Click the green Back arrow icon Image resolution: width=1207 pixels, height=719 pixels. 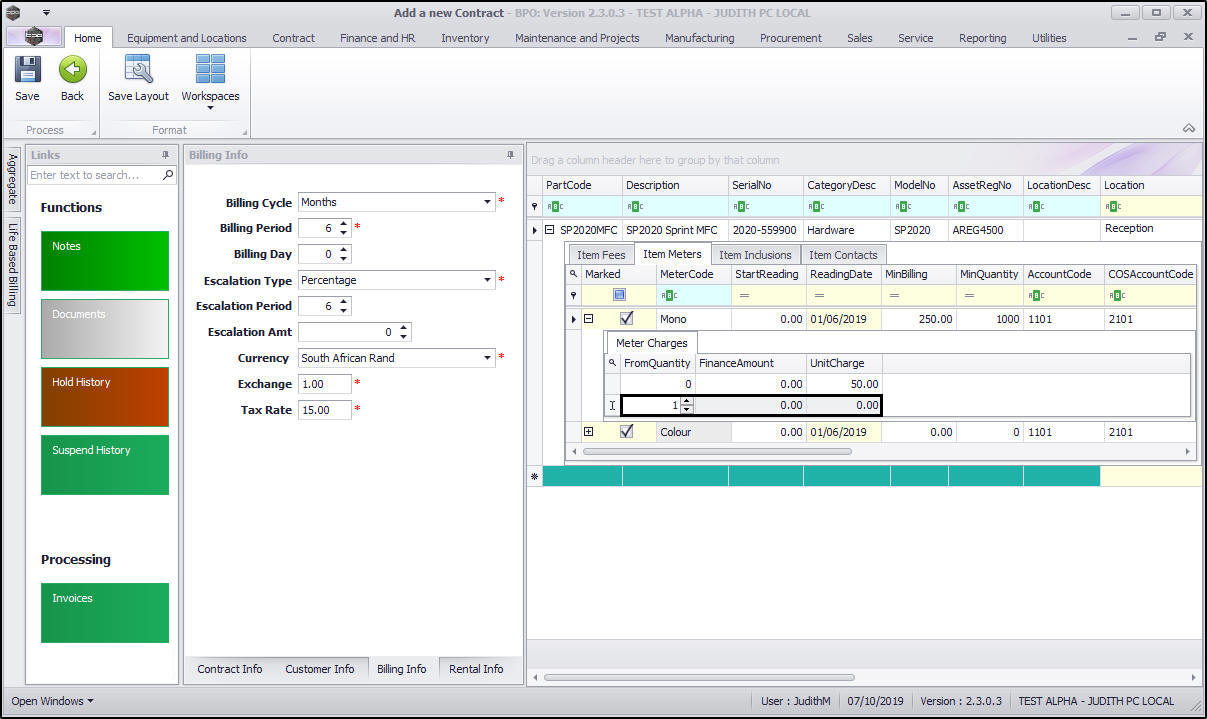pyautogui.click(x=72, y=70)
